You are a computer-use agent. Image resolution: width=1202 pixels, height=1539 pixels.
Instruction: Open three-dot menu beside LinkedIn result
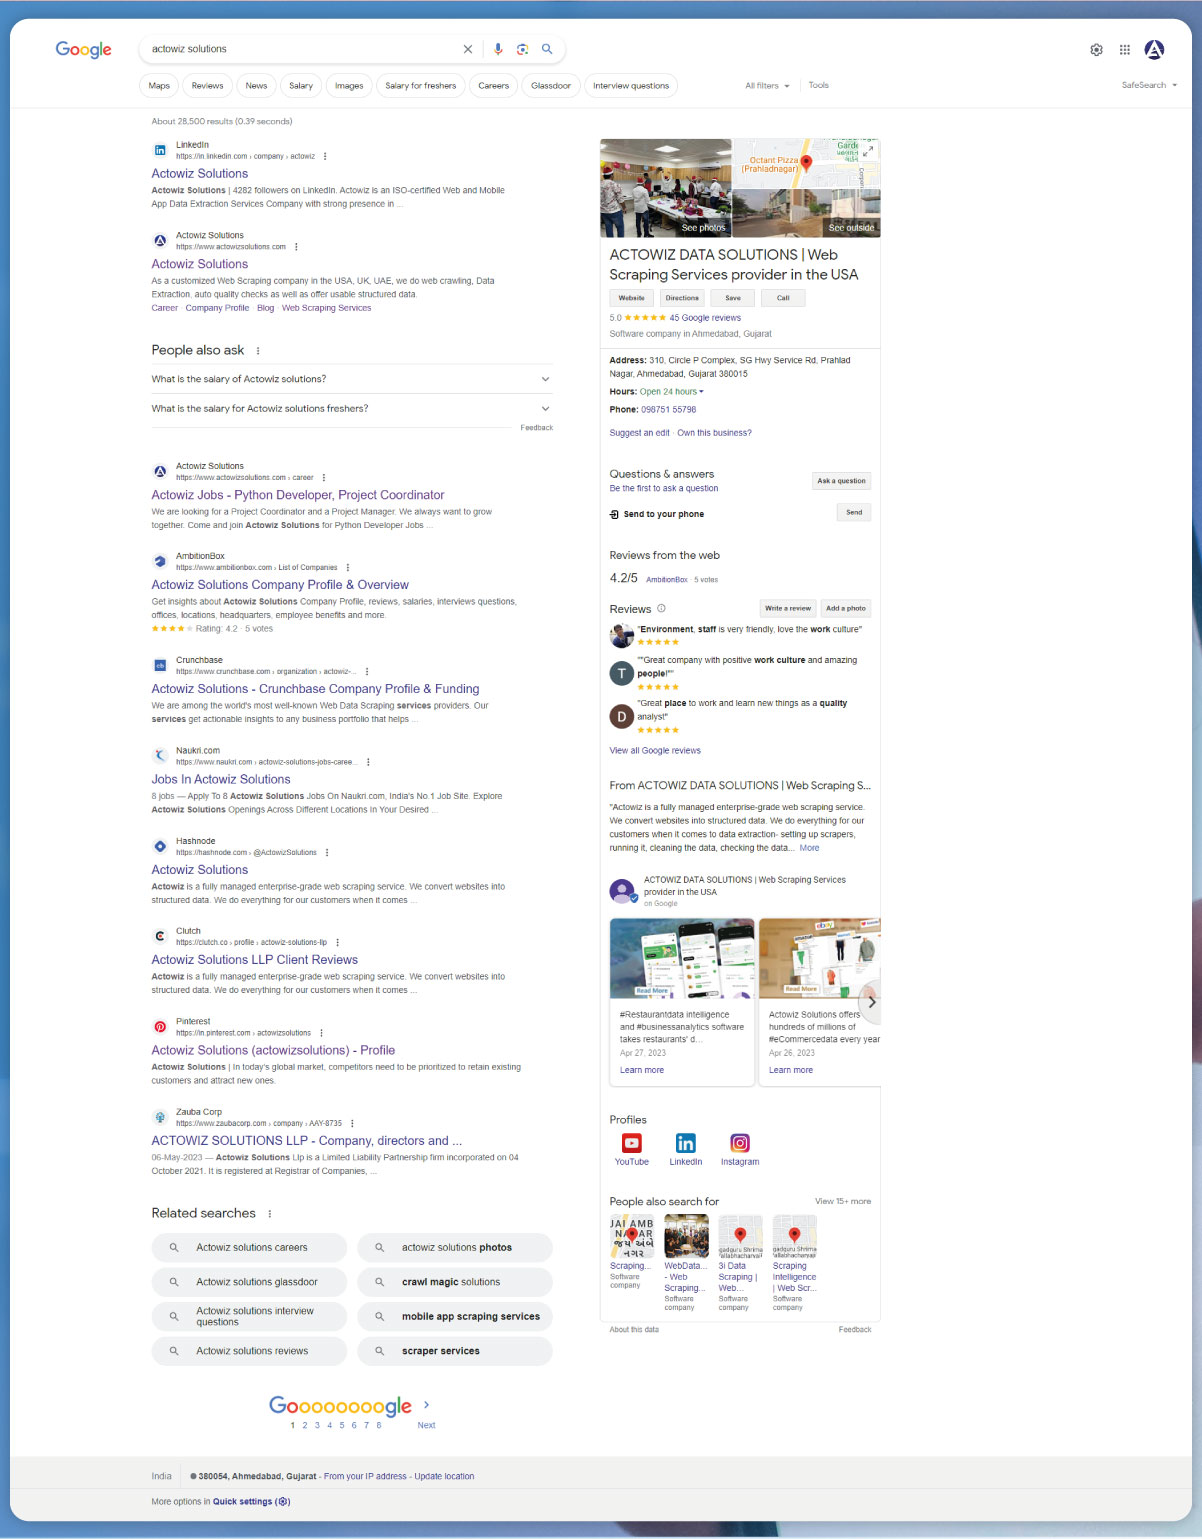[325, 156]
